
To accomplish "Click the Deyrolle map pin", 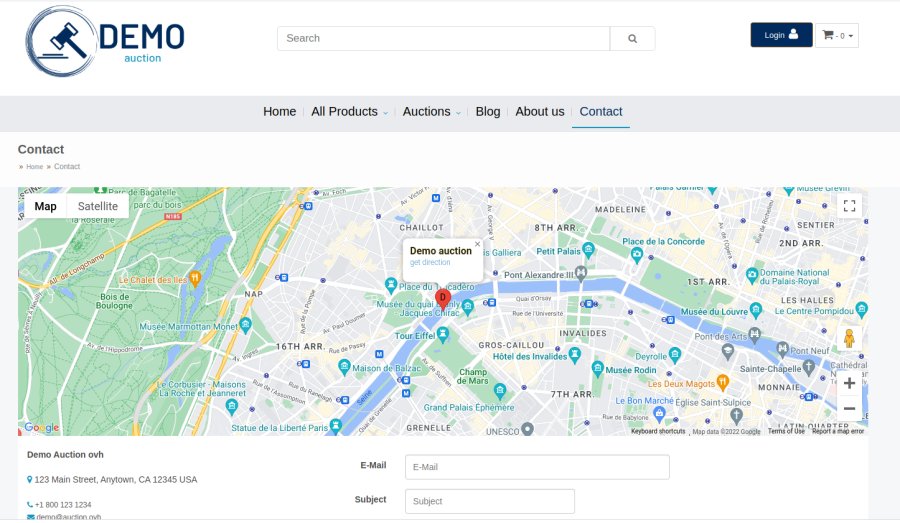I will click(x=675, y=355).
